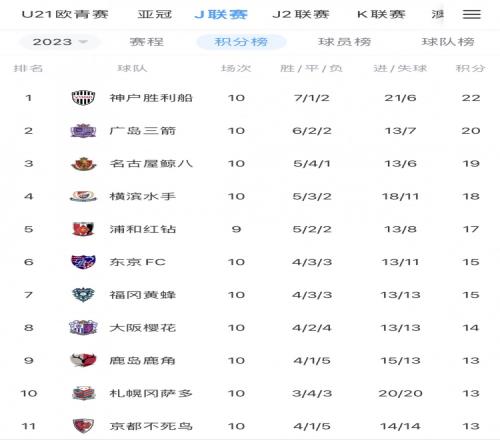Image resolution: width=500 pixels, height=440 pixels.
Task: Switch to the J2联赛 league tab
Action: (301, 14)
